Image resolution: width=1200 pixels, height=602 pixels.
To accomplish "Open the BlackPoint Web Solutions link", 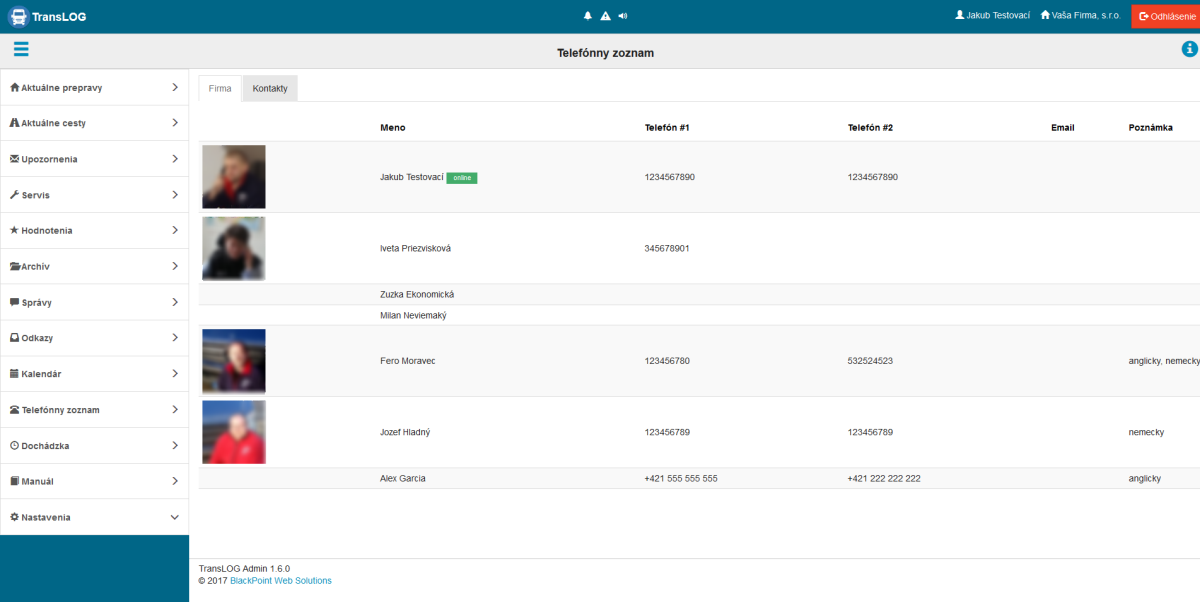I will pyautogui.click(x=281, y=580).
